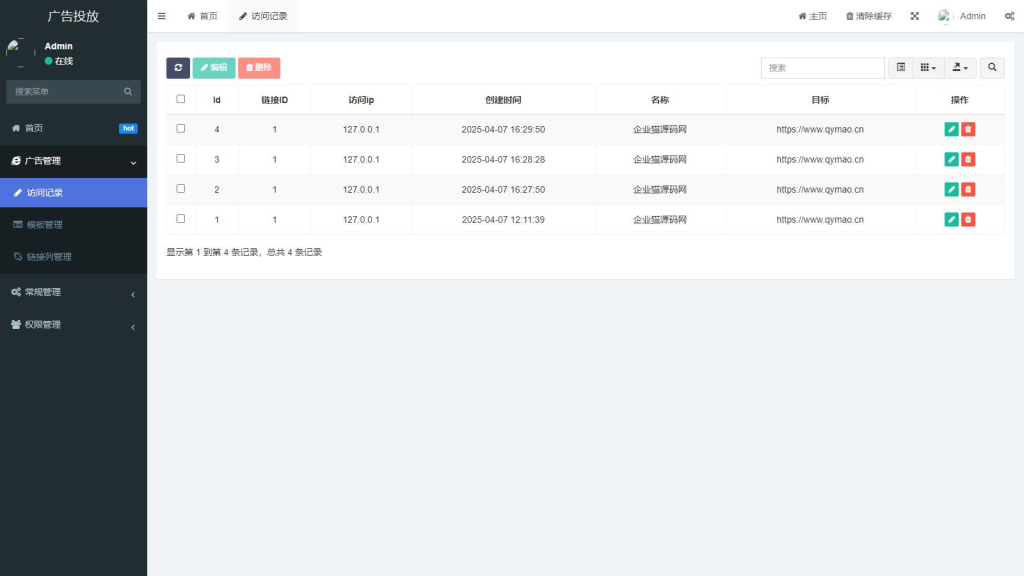Open the export data dropdown
This screenshot has height=576, width=1024.
(x=960, y=68)
